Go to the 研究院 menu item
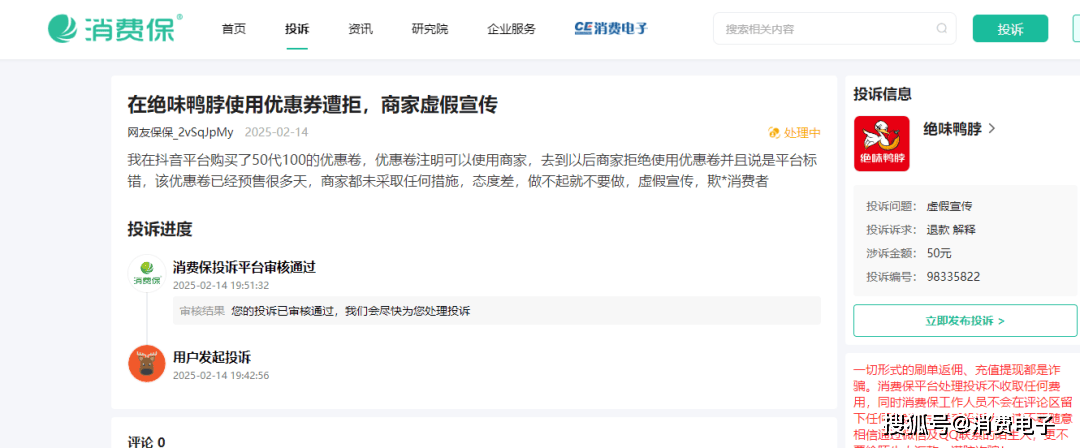1080x448 pixels. (430, 29)
